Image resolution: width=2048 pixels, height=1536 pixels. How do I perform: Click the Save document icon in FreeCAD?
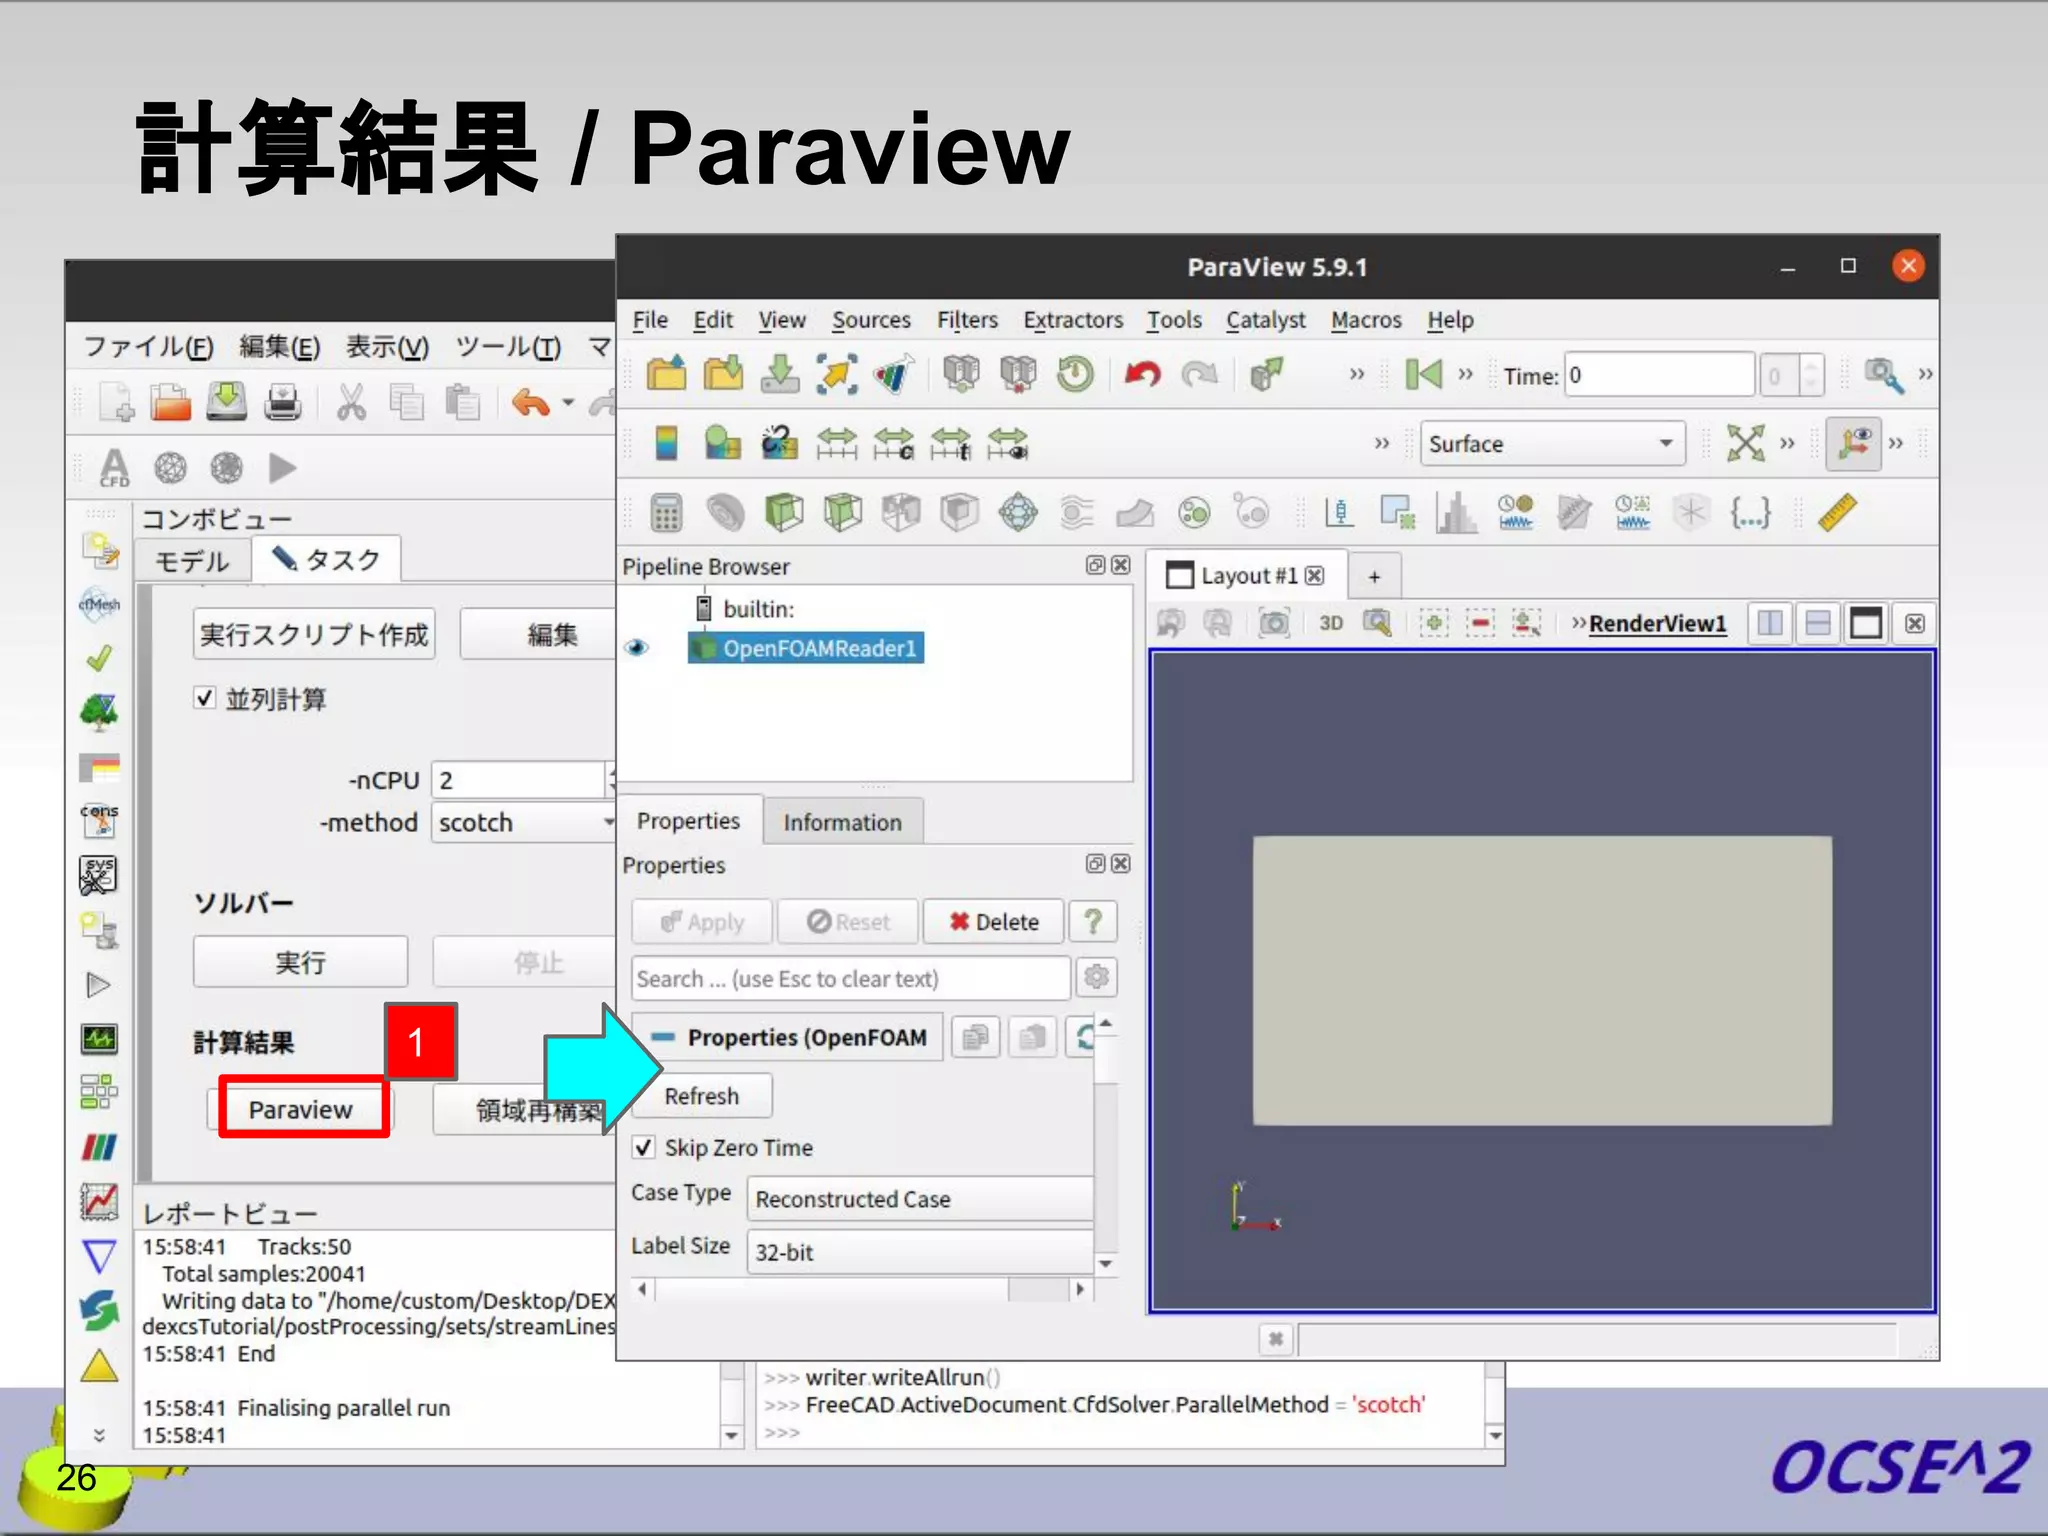point(227,402)
